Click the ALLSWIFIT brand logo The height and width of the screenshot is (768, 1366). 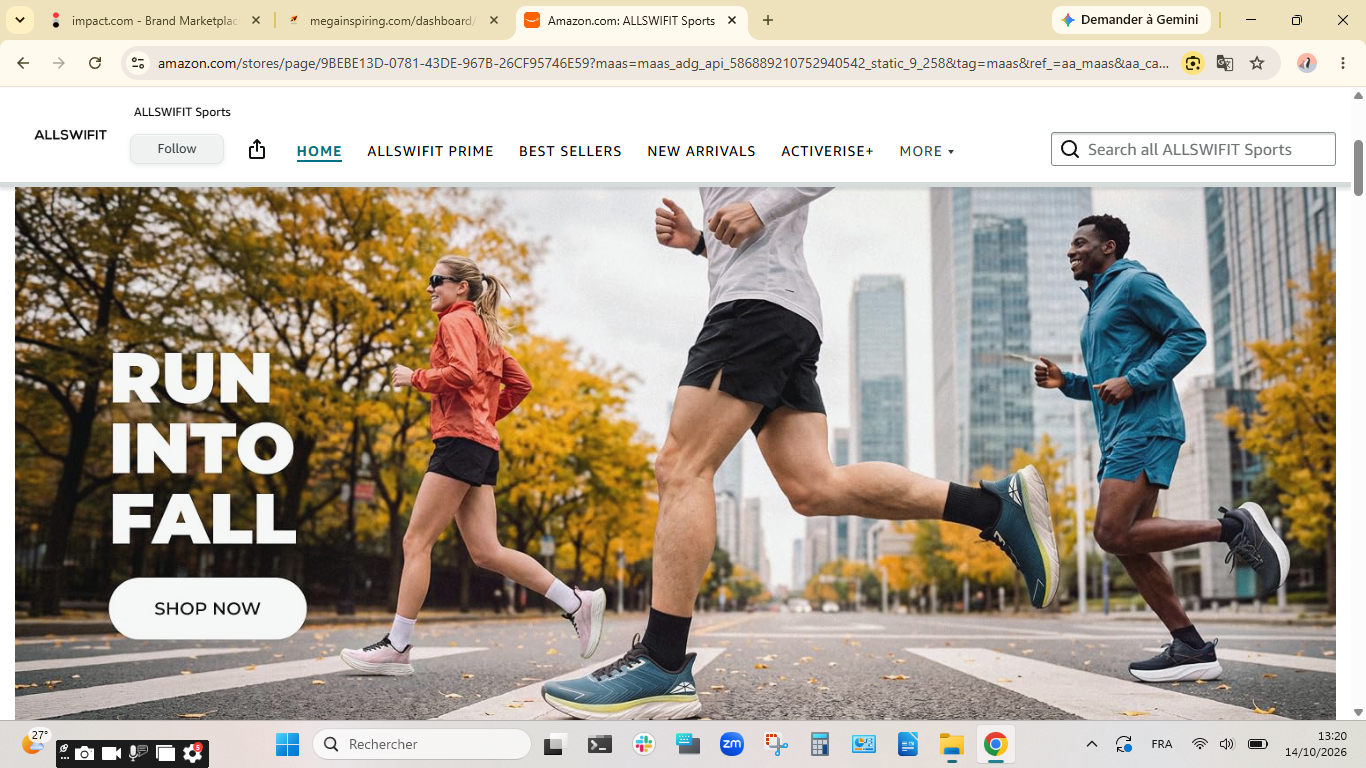(70, 135)
